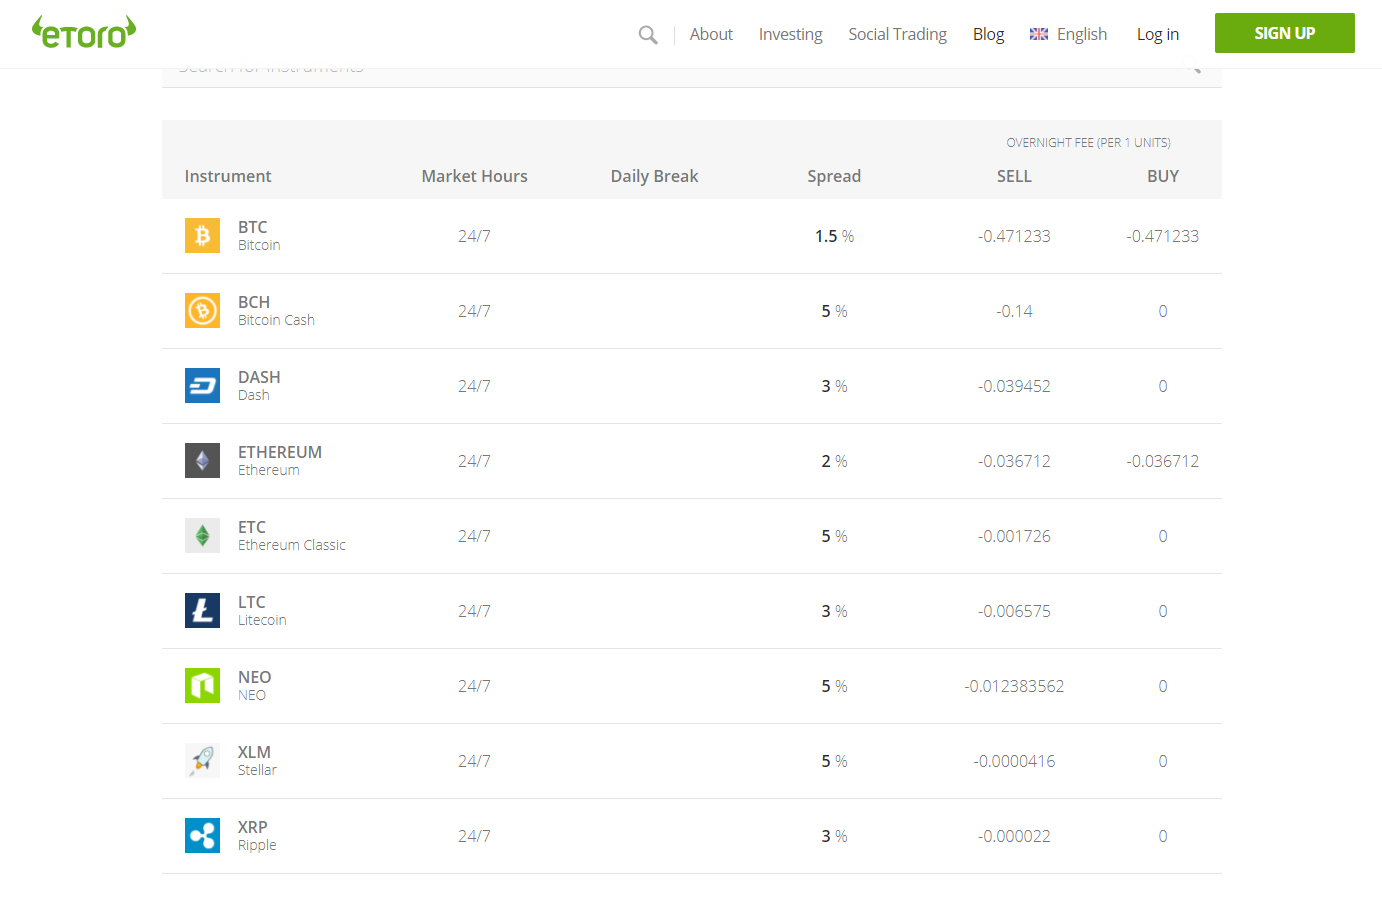1382x903 pixels.
Task: Click the BTC instrument name
Action: tap(252, 227)
